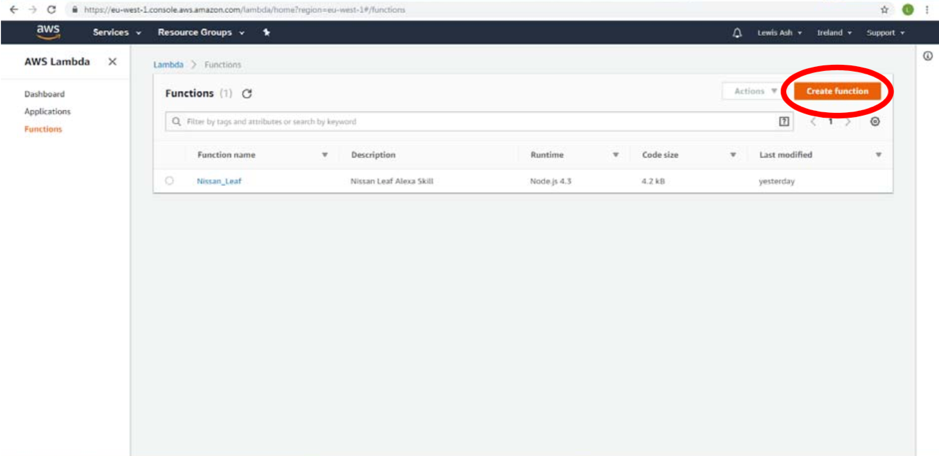Screen dimensions: 939x456
Task: Expand the Services menu
Action: pos(117,33)
